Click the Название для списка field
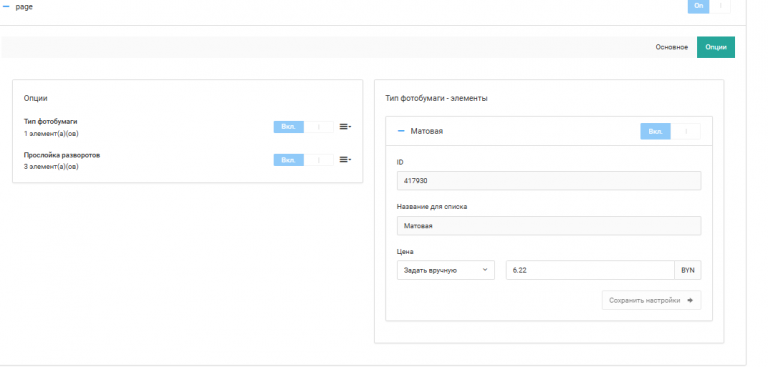The image size is (768, 367). [x=549, y=226]
